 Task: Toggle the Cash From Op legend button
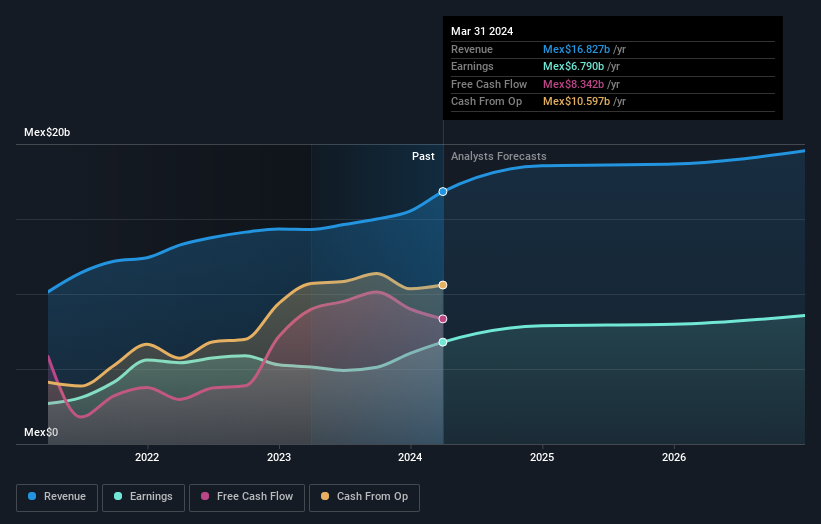click(x=364, y=497)
